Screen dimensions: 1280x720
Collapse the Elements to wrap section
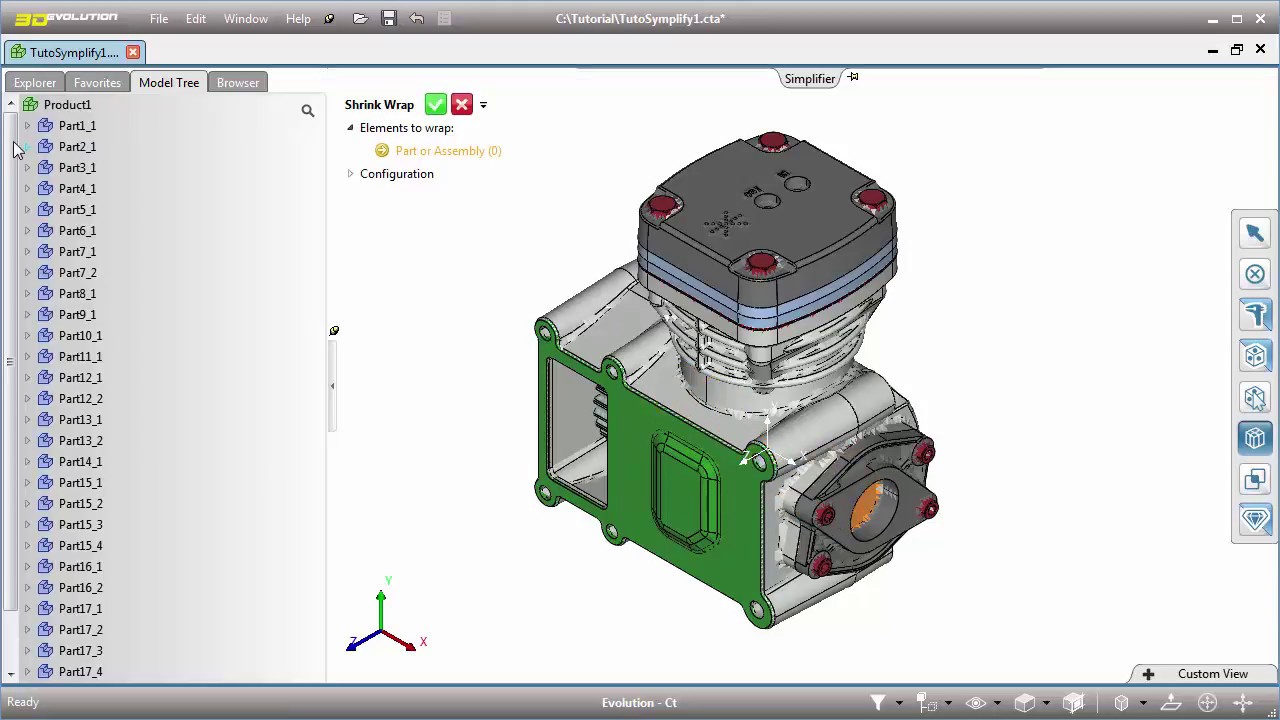(x=350, y=128)
